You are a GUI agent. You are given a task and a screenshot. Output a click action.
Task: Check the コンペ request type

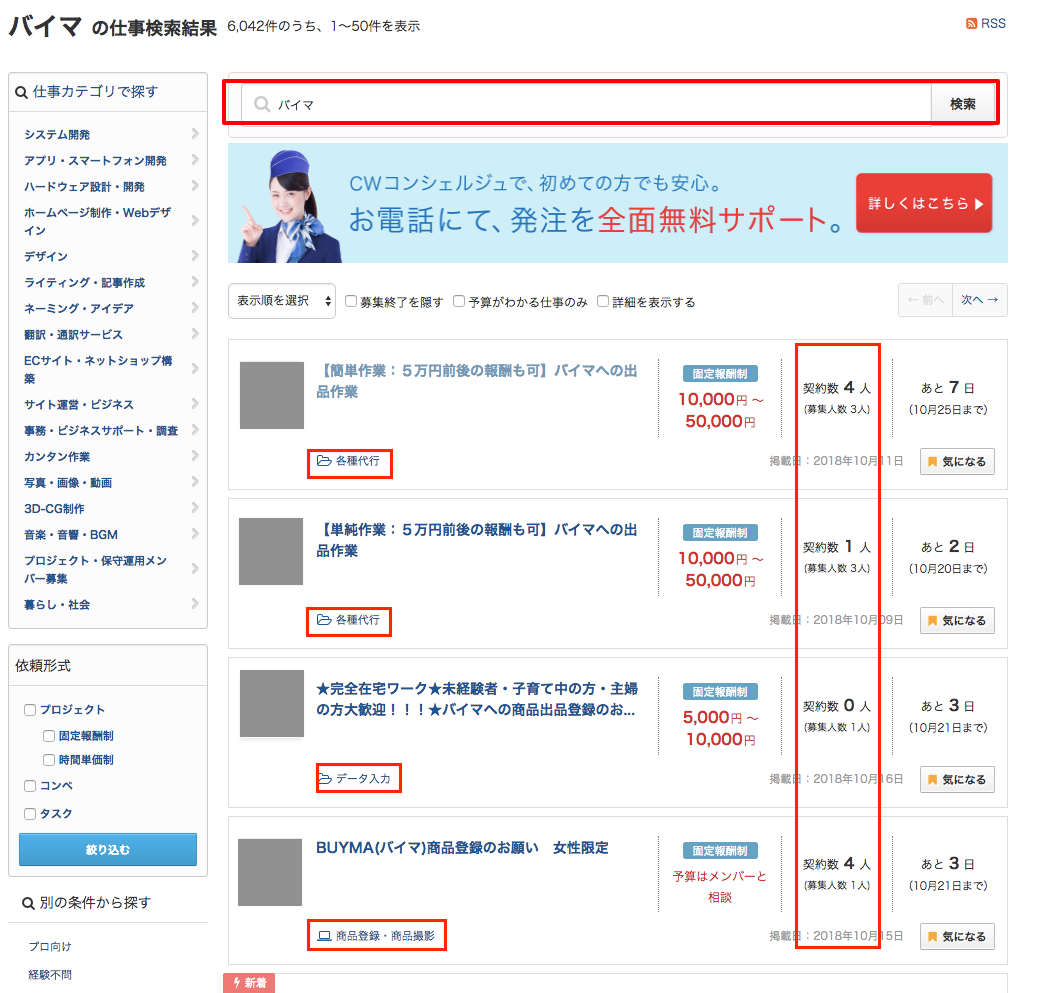click(30, 786)
